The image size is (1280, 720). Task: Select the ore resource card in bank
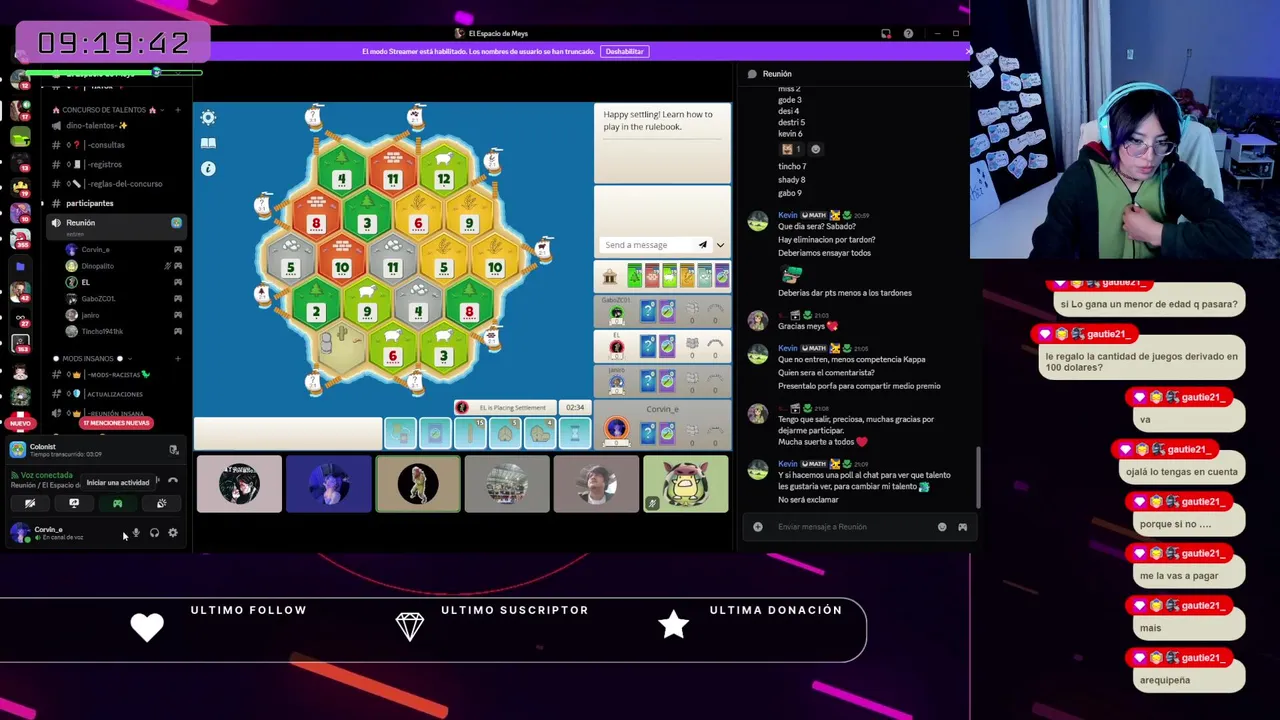[x=704, y=275]
